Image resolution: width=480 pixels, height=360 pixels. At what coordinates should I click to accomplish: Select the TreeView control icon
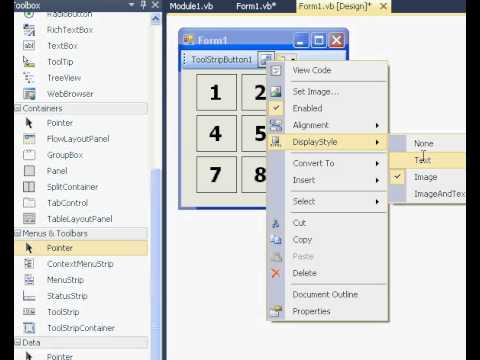pos(29,78)
